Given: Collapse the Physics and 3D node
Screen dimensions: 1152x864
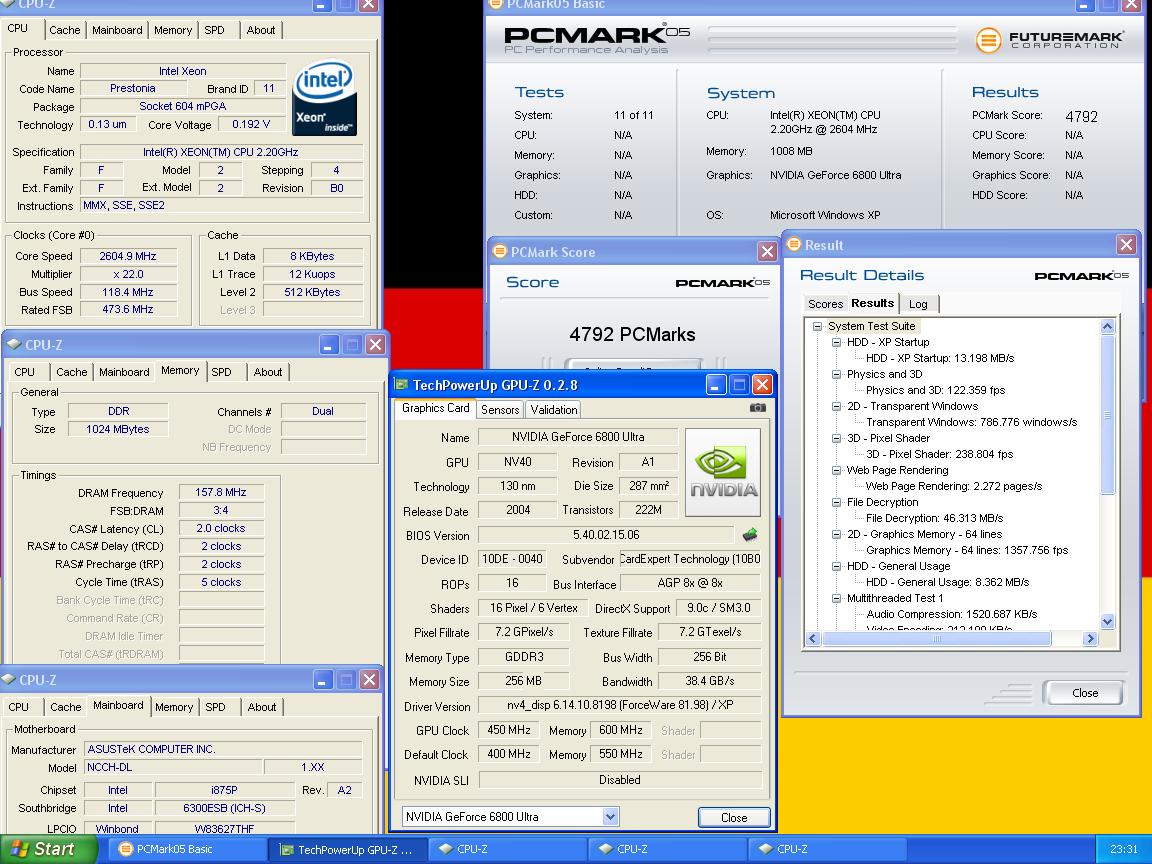Looking at the screenshot, I should [836, 374].
